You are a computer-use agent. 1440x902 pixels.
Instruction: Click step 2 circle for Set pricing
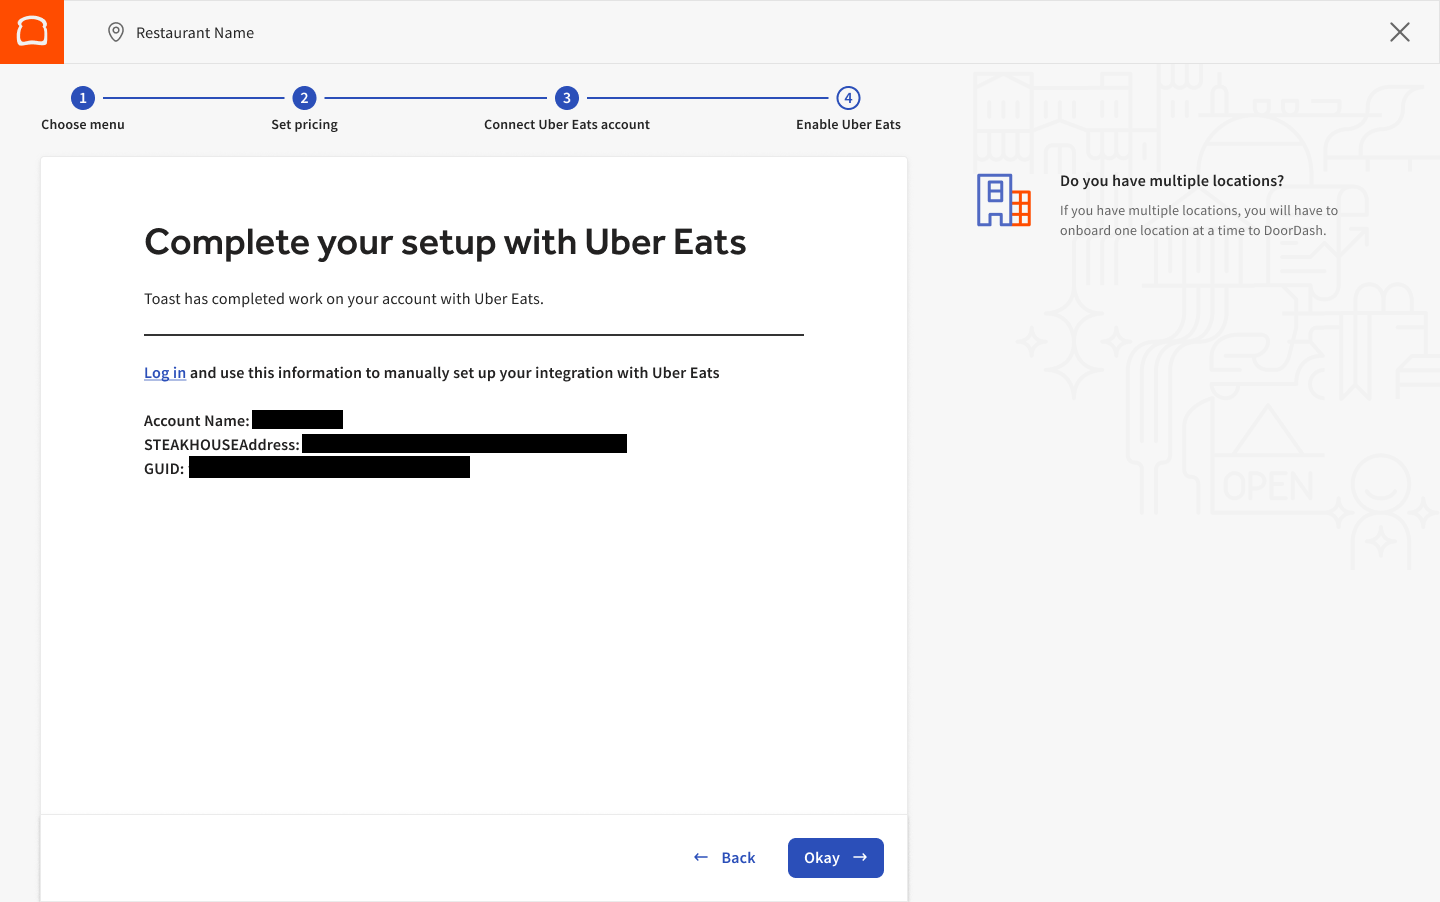click(304, 98)
